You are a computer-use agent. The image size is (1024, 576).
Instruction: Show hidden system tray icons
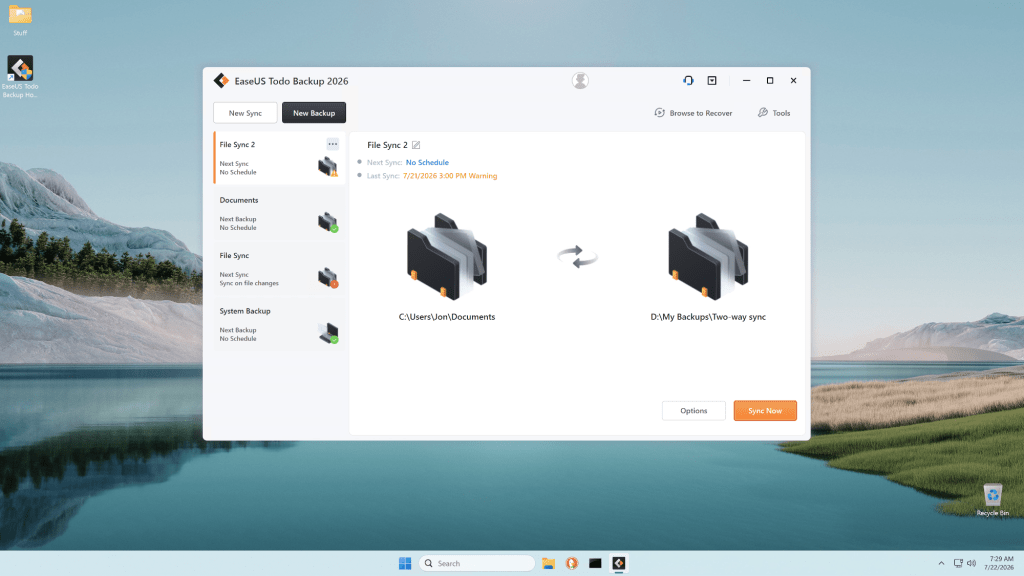pyautogui.click(x=941, y=563)
